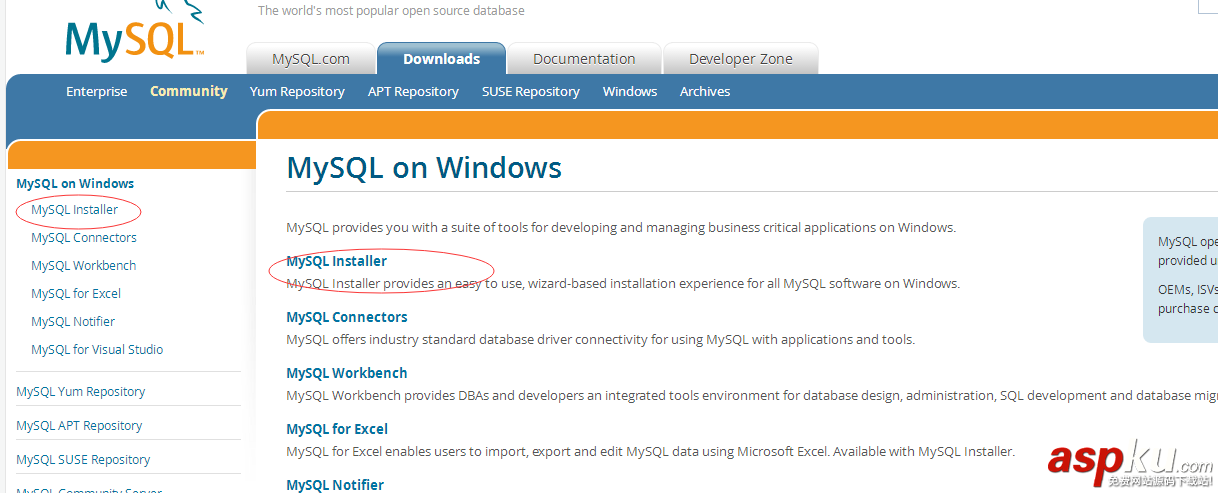Switch to the Documentation tab
The height and width of the screenshot is (493, 1218).
584,59
